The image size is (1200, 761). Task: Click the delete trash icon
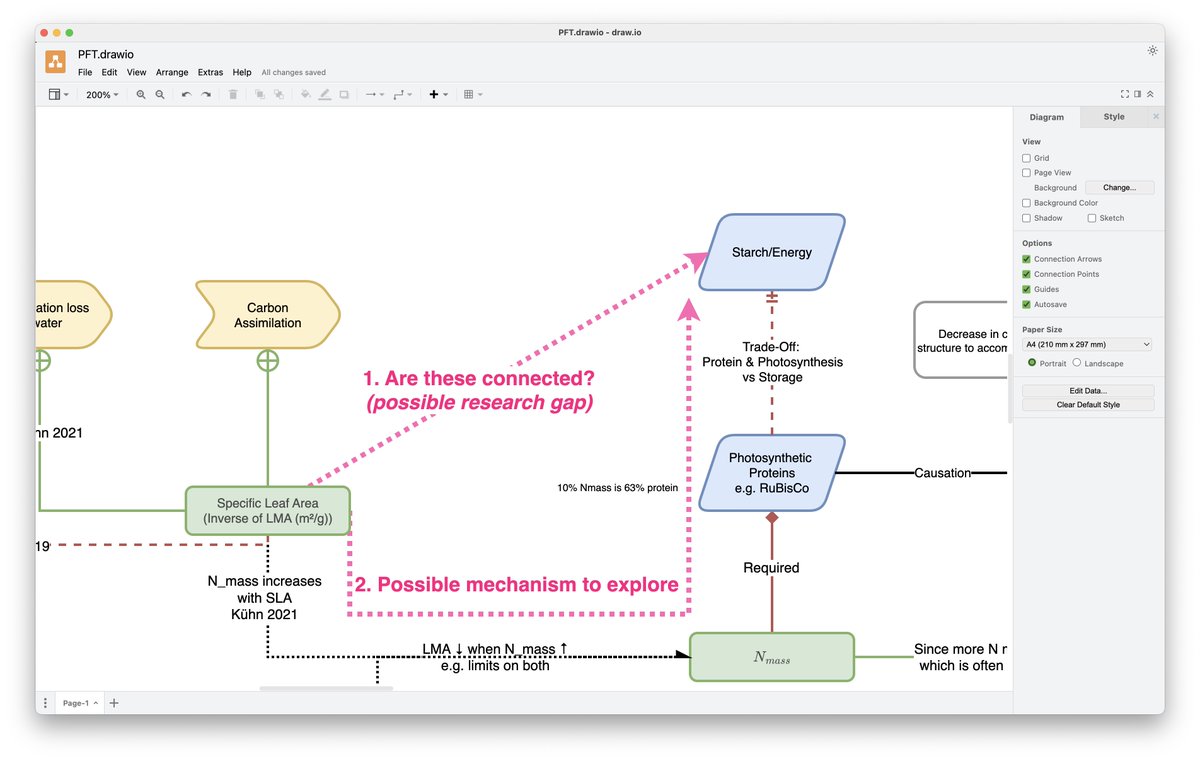pos(233,95)
